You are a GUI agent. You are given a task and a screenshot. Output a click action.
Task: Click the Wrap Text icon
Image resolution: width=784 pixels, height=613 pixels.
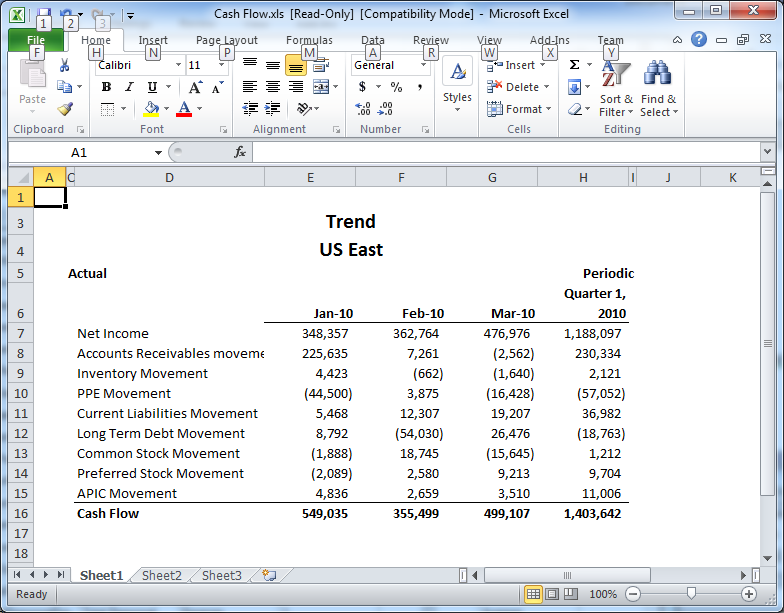click(x=320, y=64)
